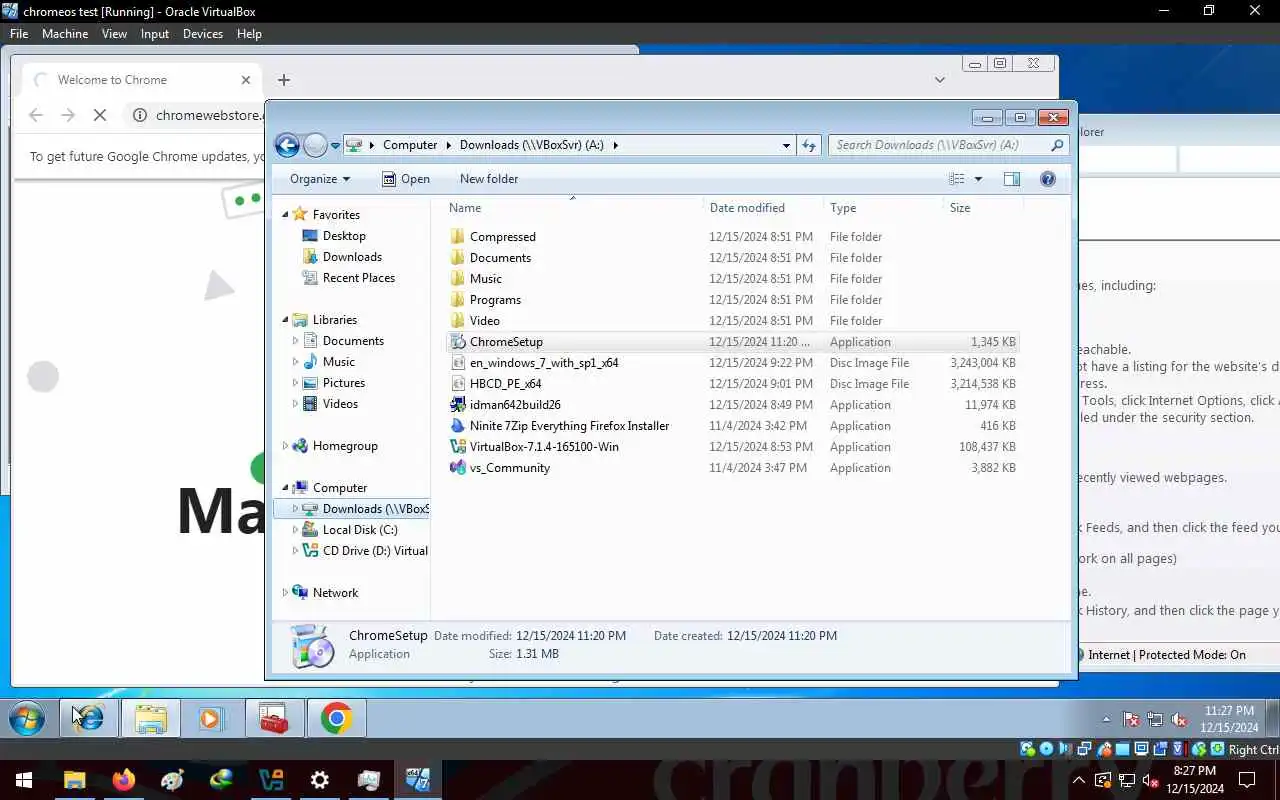The image size is (1280, 800).
Task: Open the Devices menu in VirtualBox
Action: 203,33
